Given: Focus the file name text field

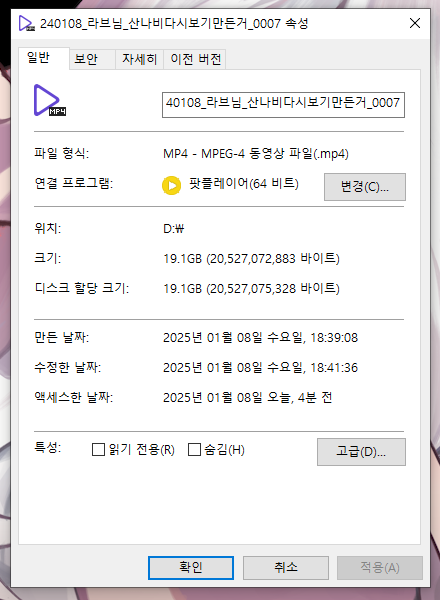Looking at the screenshot, I should click(283, 104).
